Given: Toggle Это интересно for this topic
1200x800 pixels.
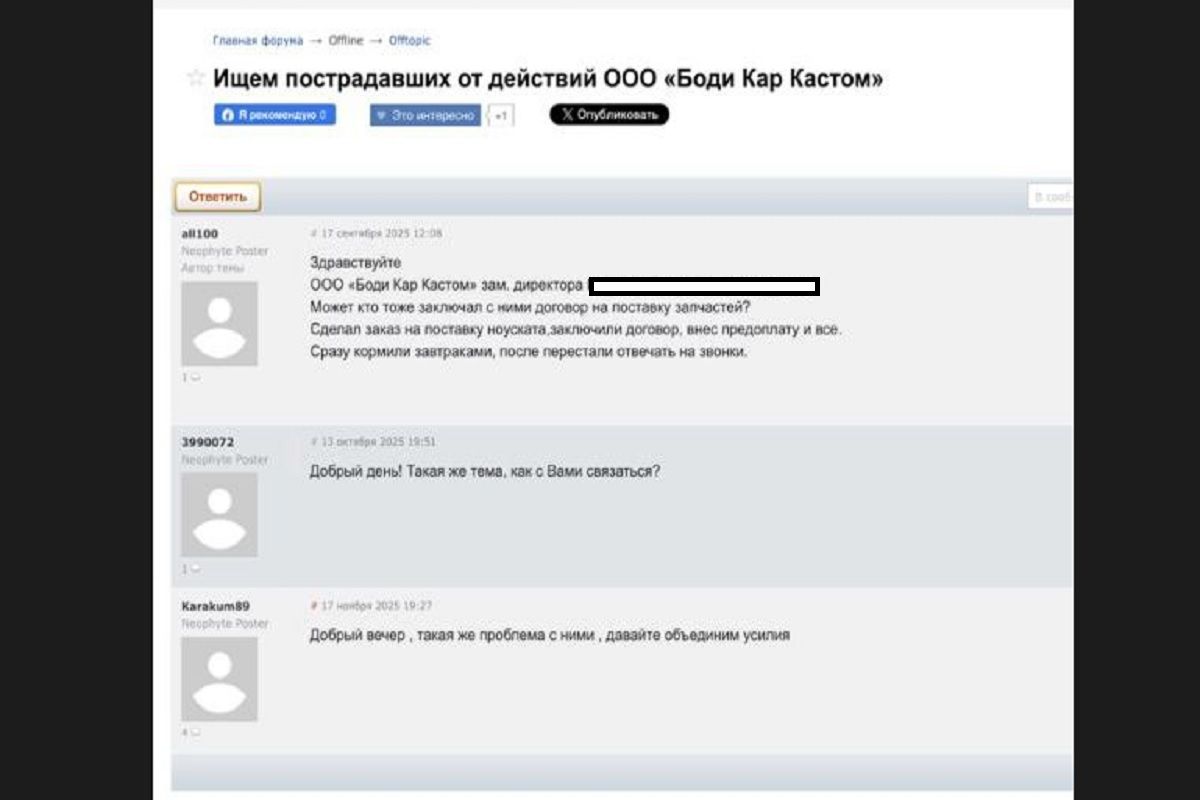Looking at the screenshot, I should click(x=424, y=115).
